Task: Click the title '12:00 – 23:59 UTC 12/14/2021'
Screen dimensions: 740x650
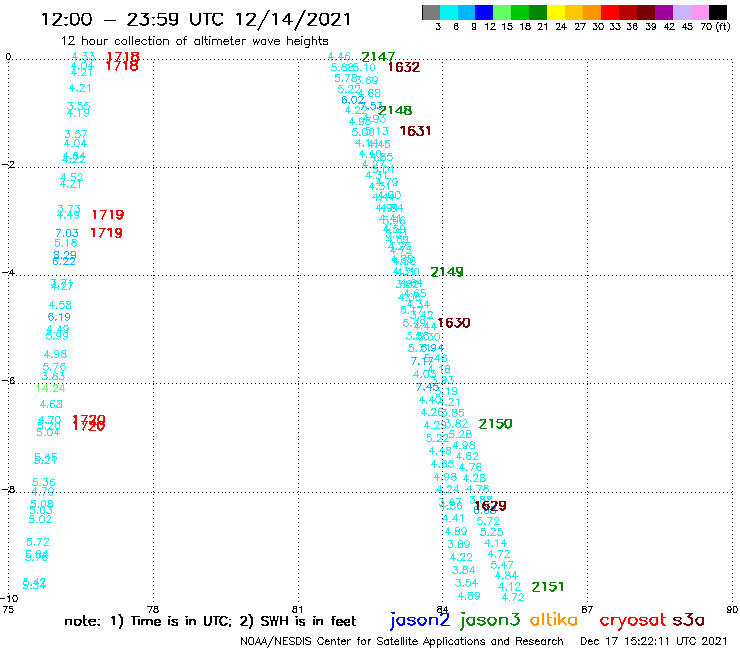Action: click(196, 19)
